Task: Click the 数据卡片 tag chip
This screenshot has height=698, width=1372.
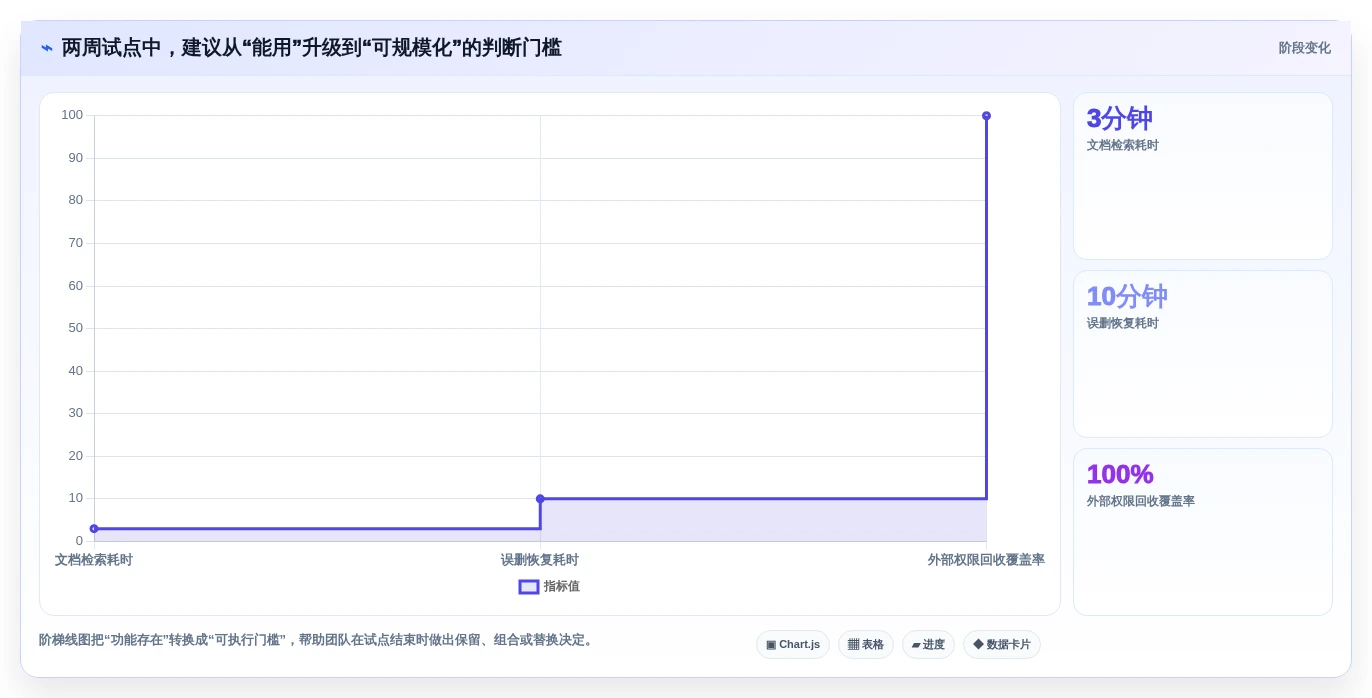Action: click(1002, 645)
